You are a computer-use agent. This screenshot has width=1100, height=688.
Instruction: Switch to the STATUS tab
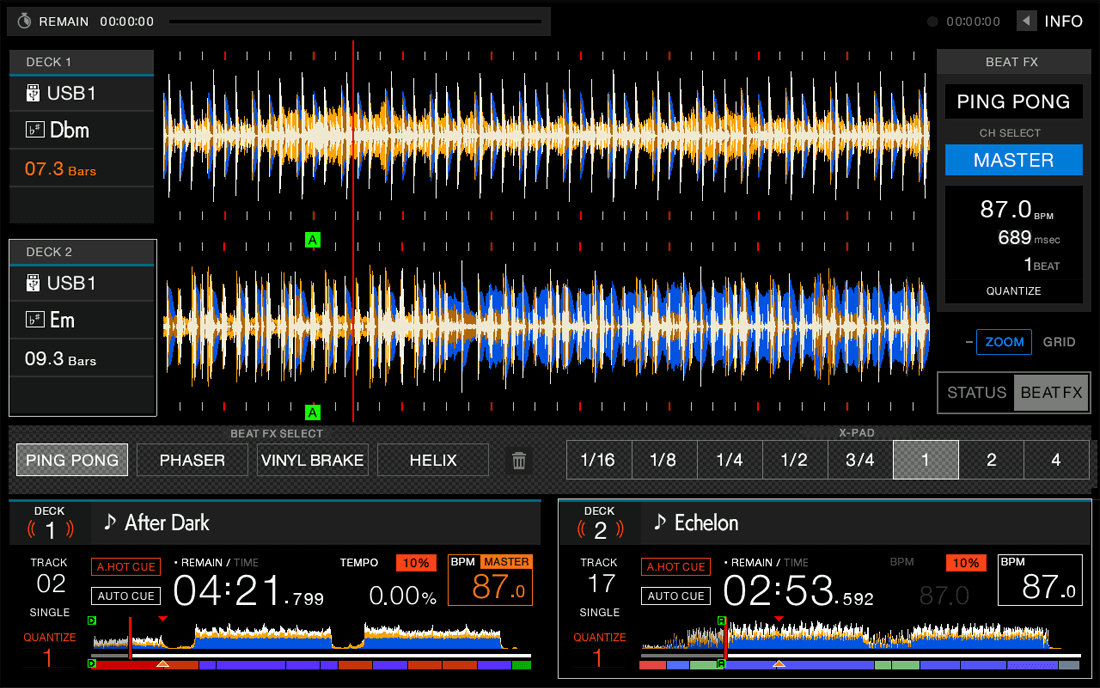[x=977, y=393]
